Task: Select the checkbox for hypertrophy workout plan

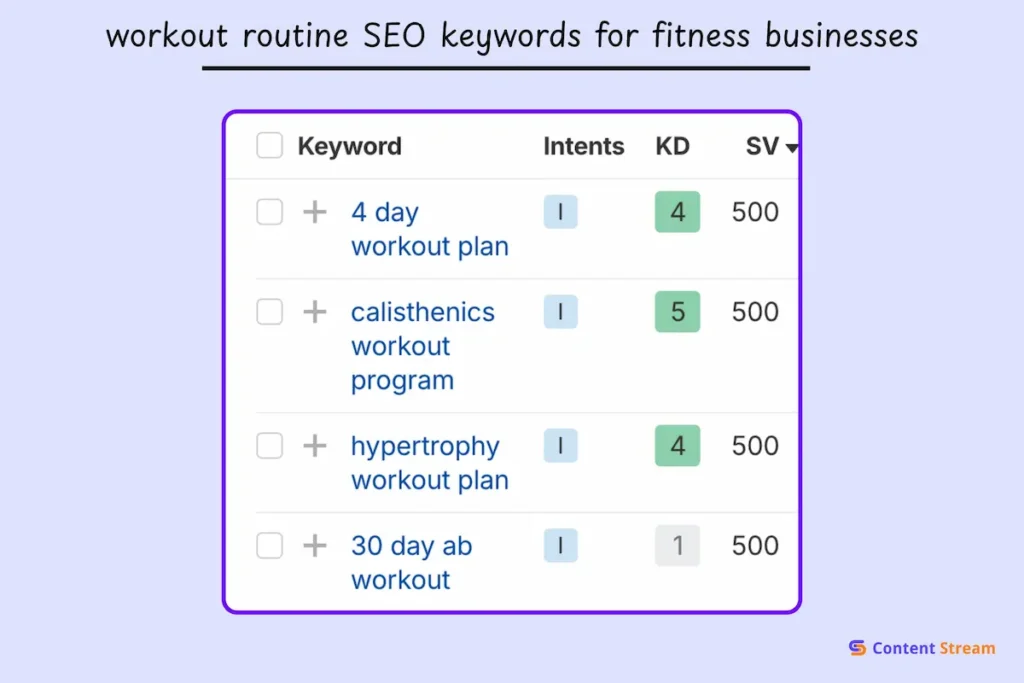Action: pyautogui.click(x=269, y=446)
